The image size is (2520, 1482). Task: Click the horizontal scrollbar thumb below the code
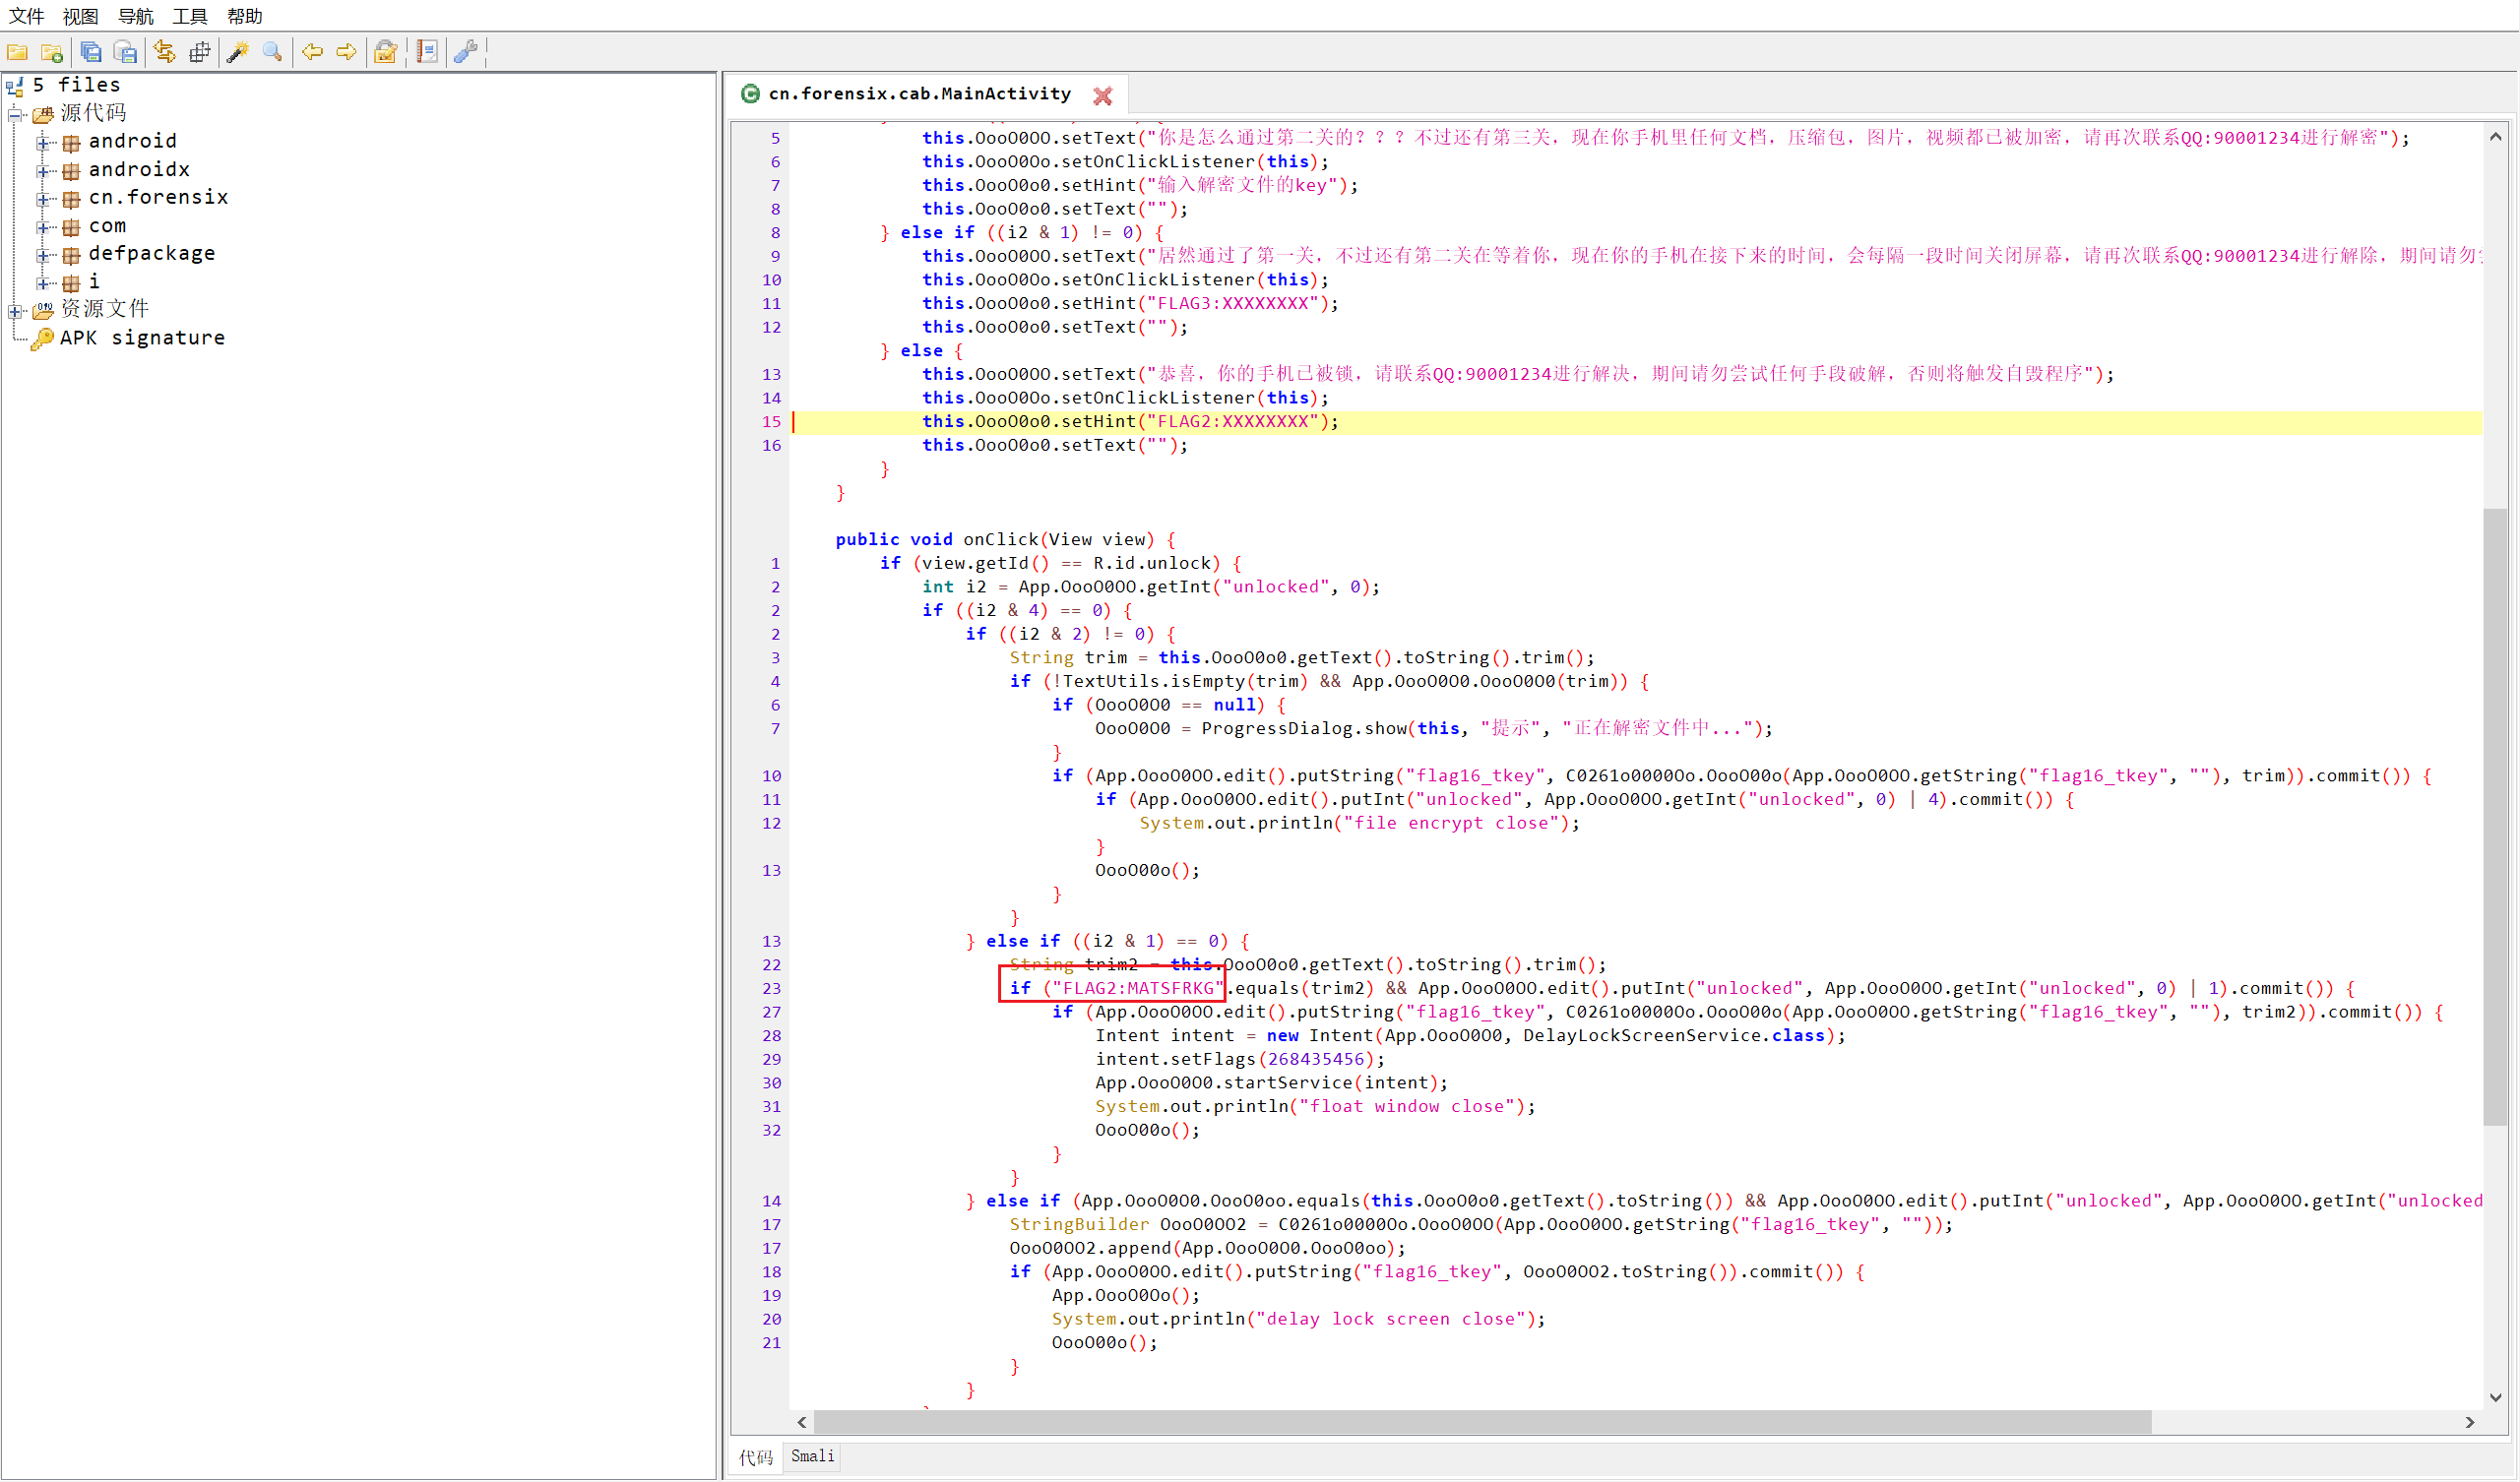click(1482, 1422)
